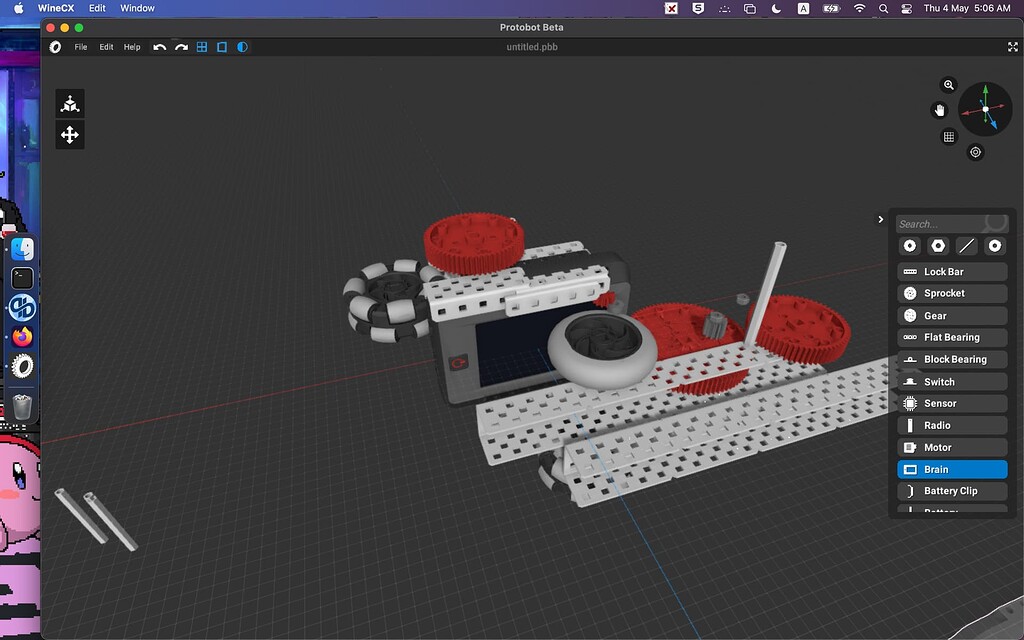This screenshot has height=640, width=1024.
Task: Click the redo arrow in the top toolbar
Action: tap(179, 46)
